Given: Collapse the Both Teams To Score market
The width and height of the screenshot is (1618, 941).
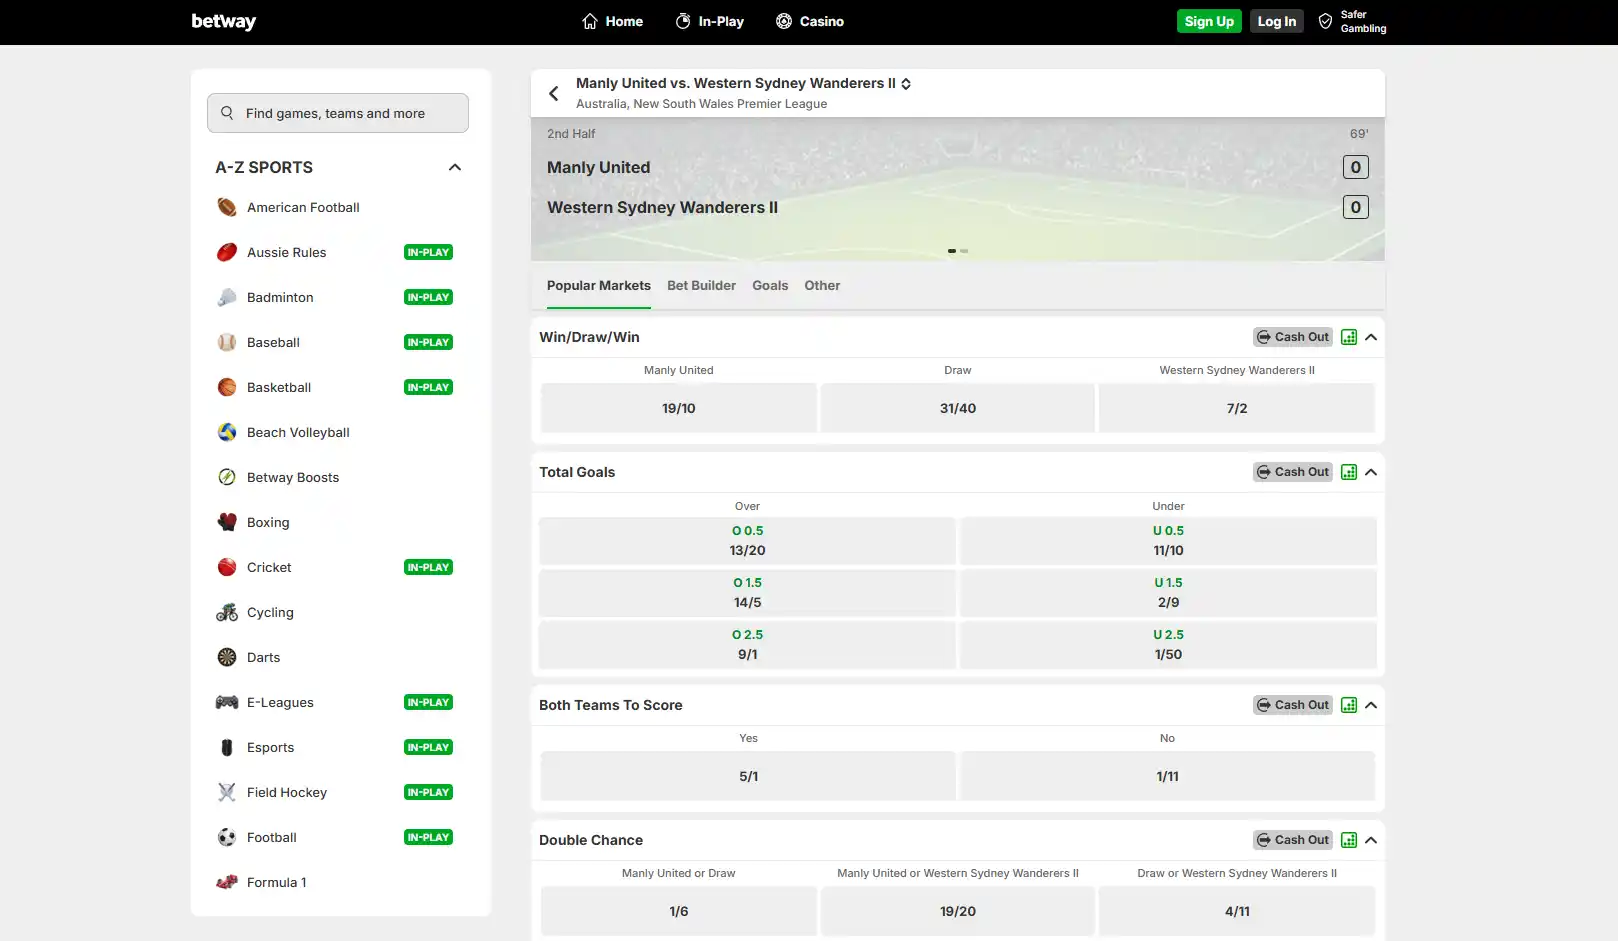Looking at the screenshot, I should (x=1371, y=705).
